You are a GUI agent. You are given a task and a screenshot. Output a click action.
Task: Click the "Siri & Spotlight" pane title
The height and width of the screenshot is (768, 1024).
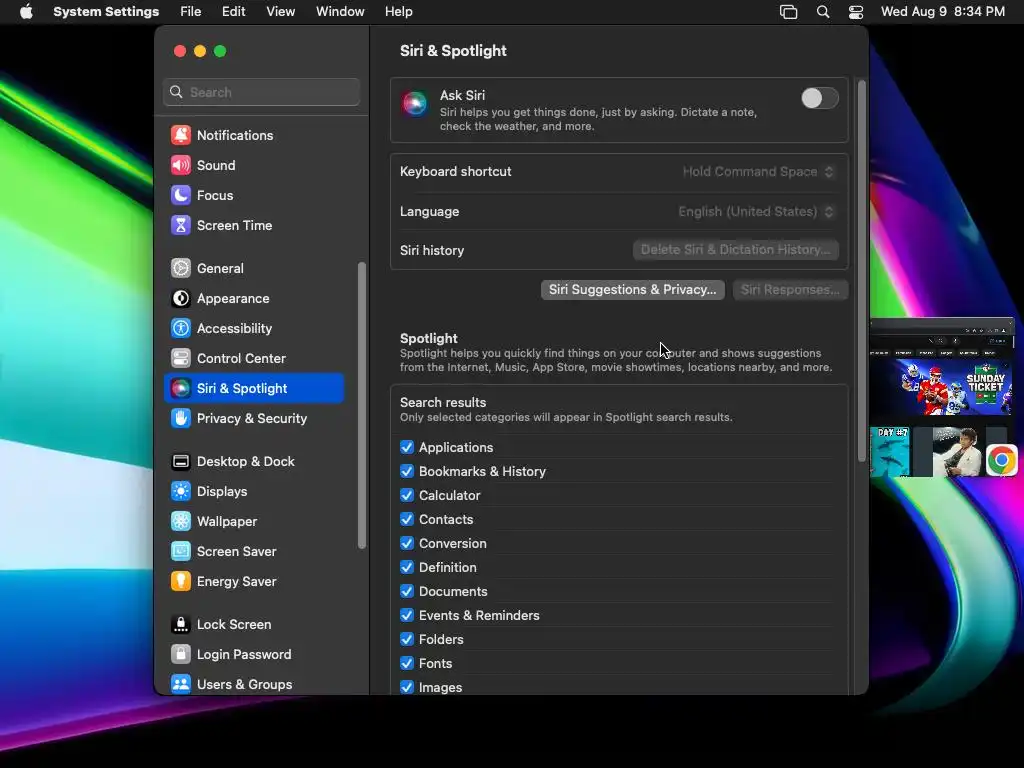(x=453, y=51)
